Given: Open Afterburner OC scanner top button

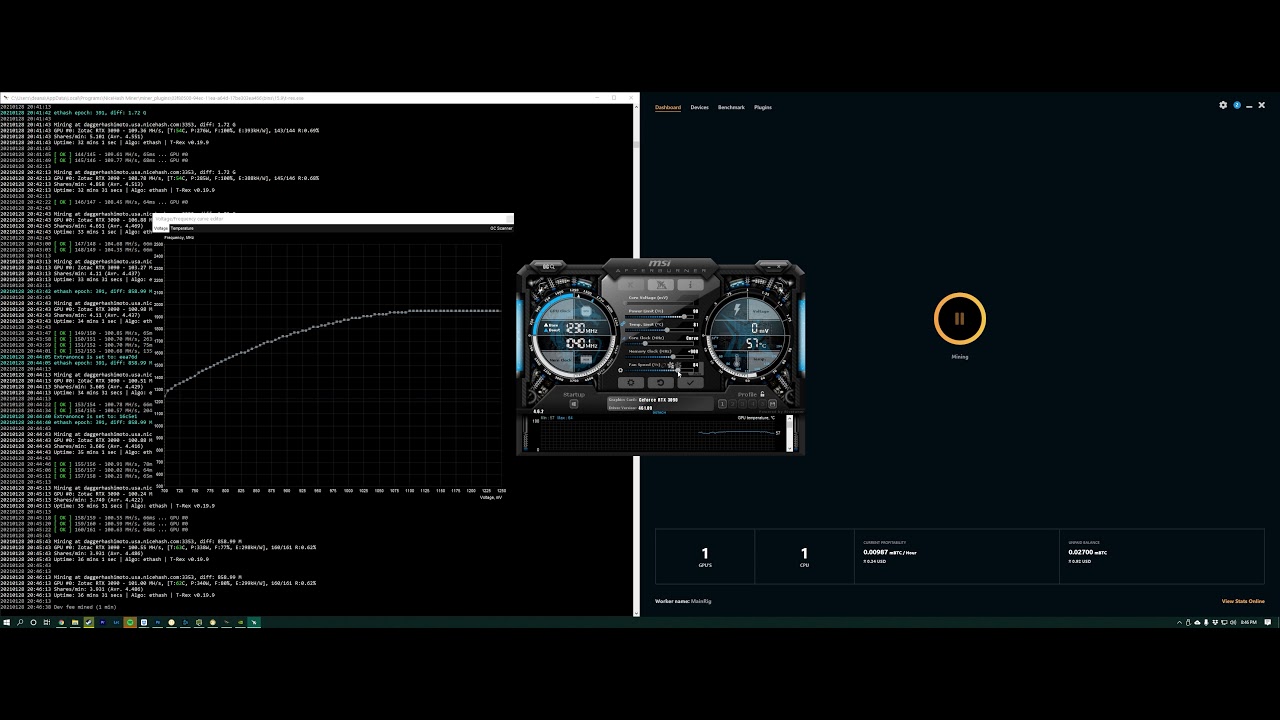Looking at the screenshot, I should coord(660,284).
